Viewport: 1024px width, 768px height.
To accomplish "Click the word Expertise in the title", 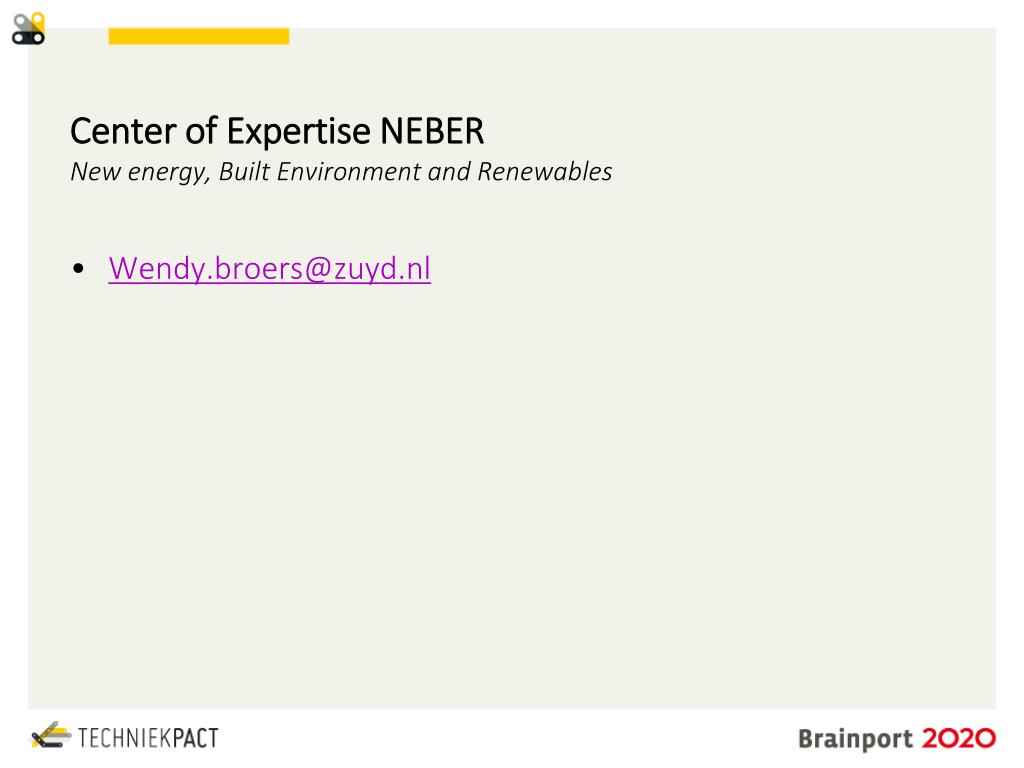I will click(299, 133).
